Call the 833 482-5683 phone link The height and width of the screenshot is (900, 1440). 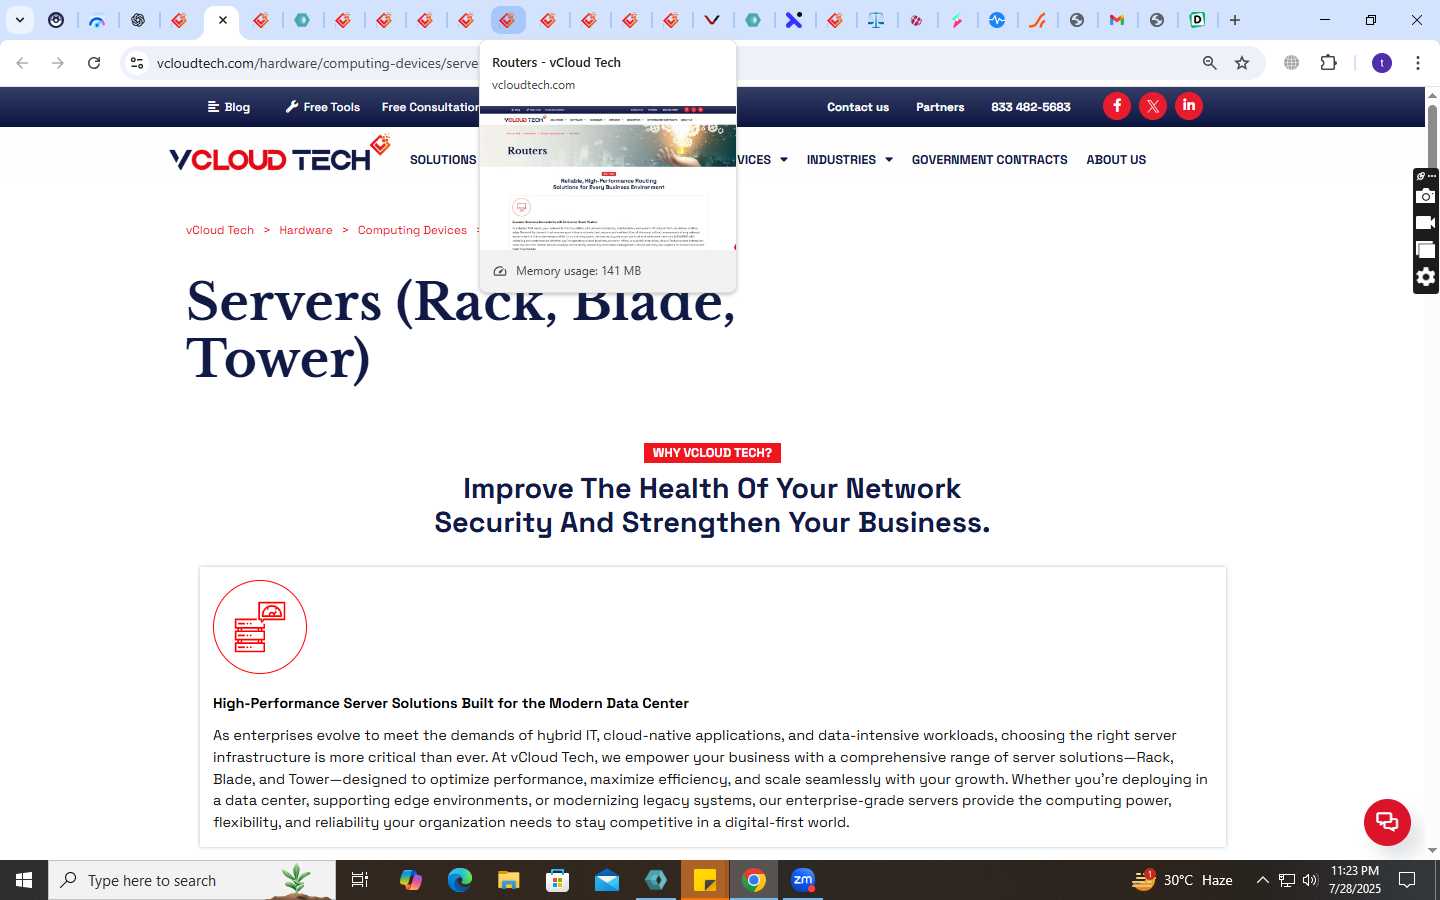point(1031,107)
